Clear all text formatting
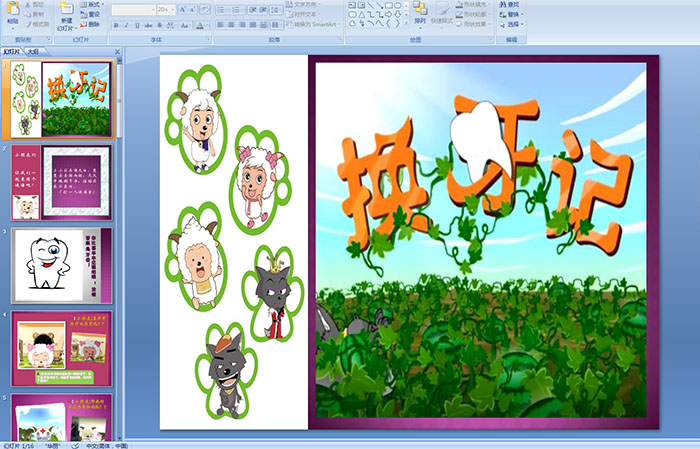 (205, 10)
